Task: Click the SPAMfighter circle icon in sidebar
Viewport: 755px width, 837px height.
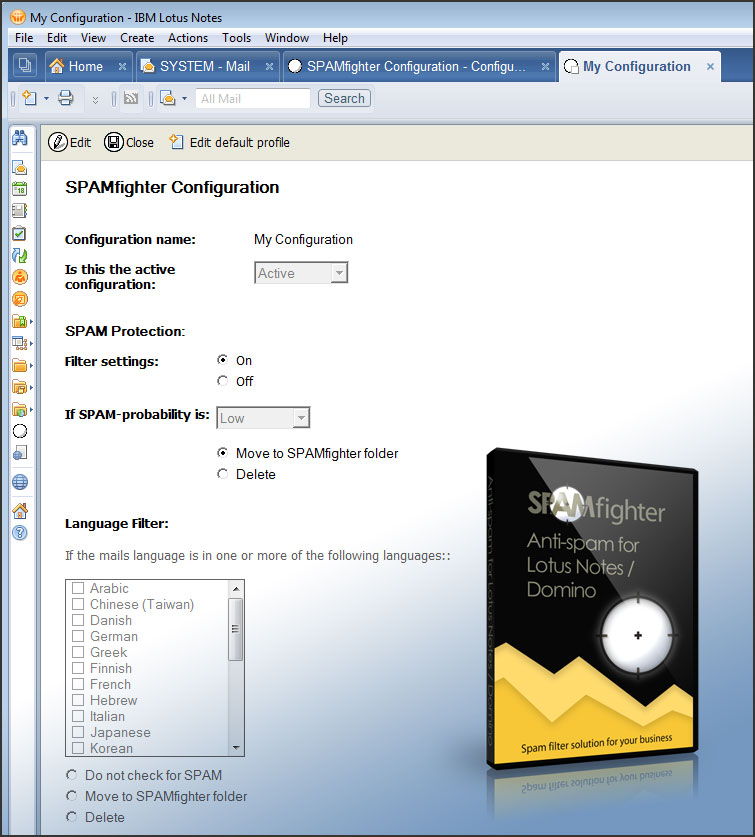Action: [x=20, y=431]
